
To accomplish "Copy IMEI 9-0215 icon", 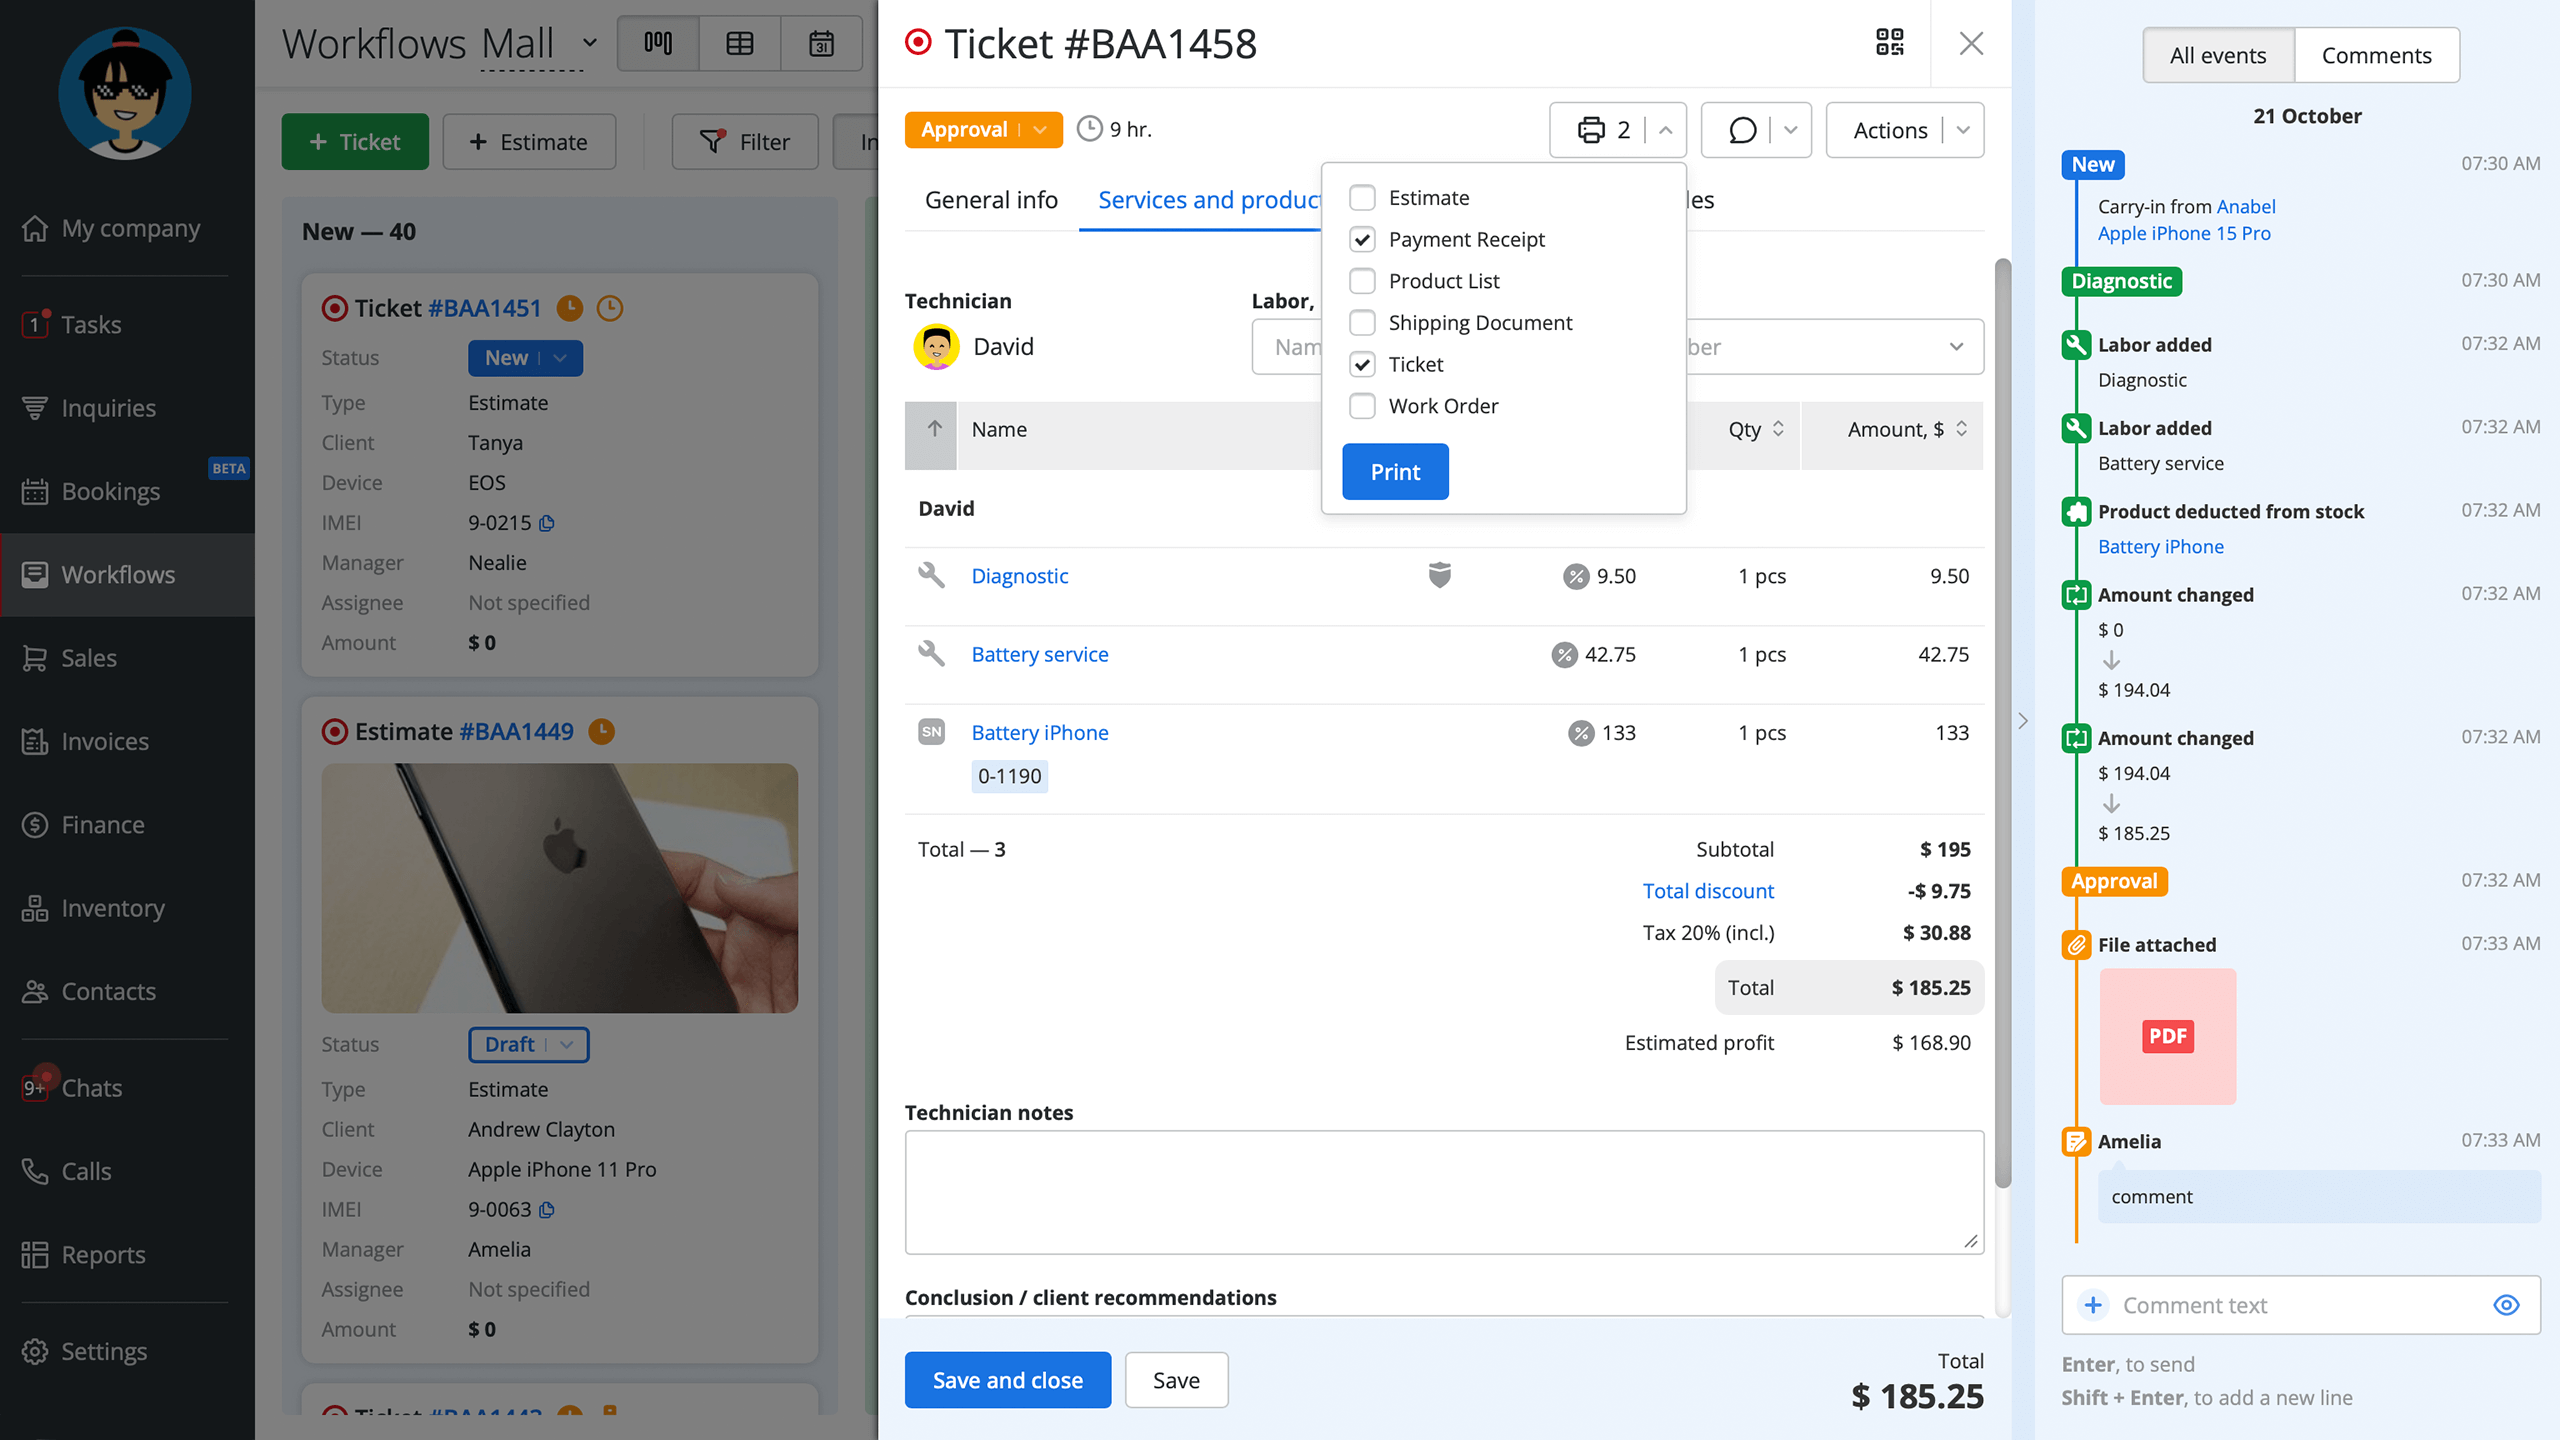I will pos(547,523).
